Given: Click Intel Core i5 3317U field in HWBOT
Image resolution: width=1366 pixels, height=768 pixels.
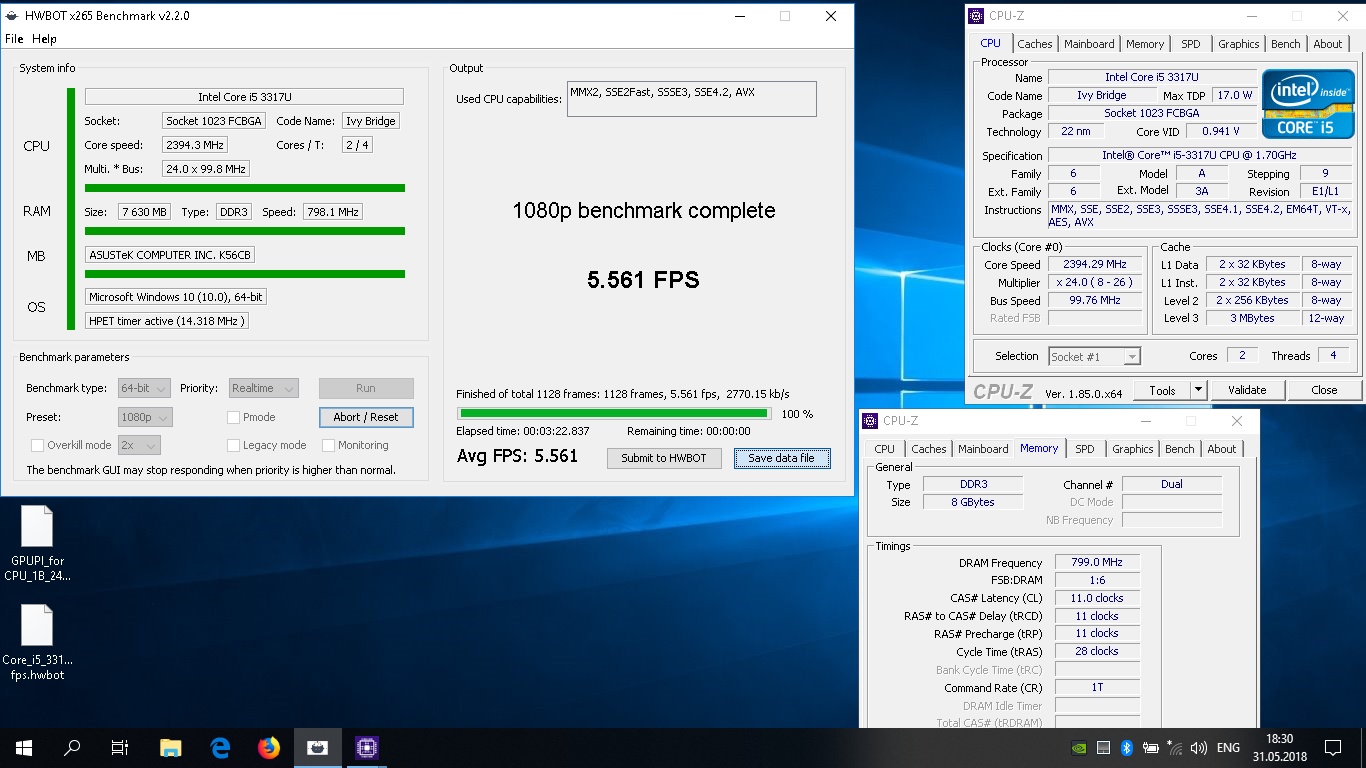Looking at the screenshot, I should pos(244,97).
